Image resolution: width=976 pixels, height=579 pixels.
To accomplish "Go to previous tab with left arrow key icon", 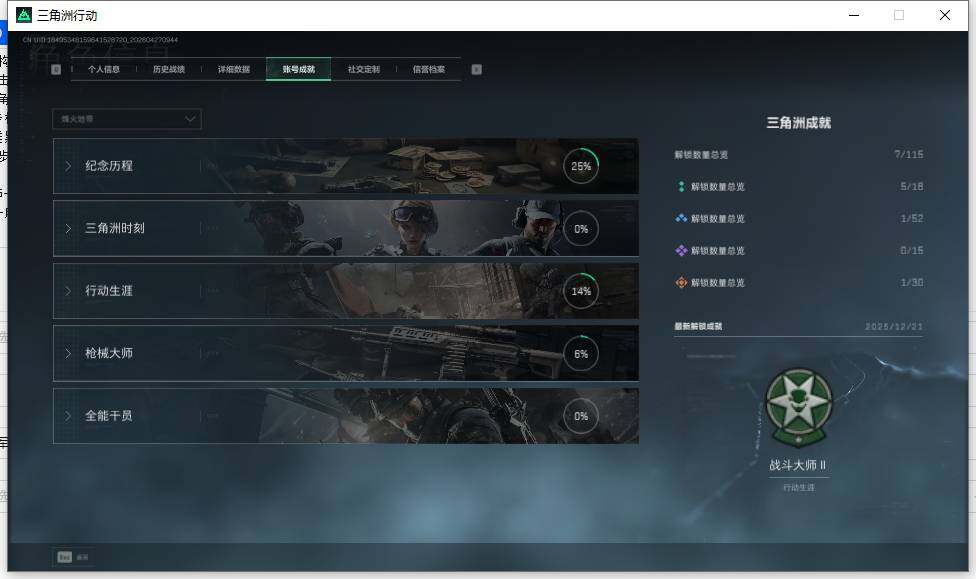I will [56, 69].
